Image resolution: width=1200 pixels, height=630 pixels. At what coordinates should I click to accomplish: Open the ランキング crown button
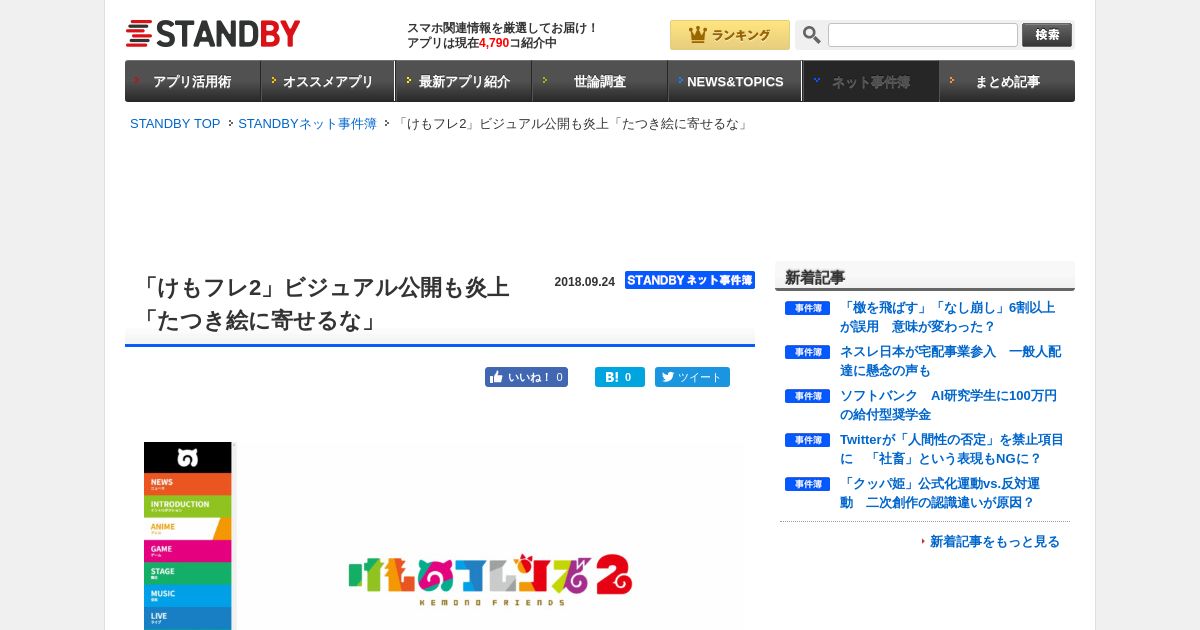(x=730, y=35)
